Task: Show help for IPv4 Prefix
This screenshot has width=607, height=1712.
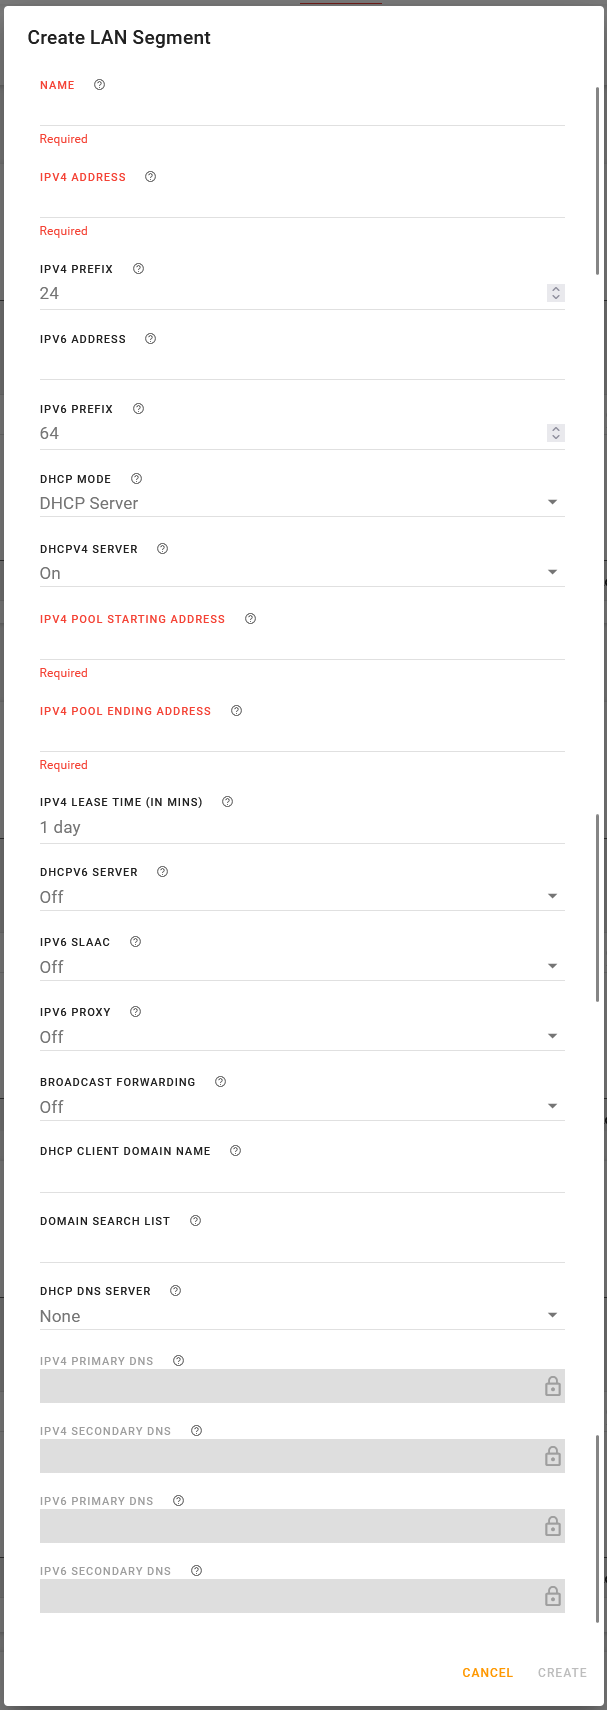Action: pyautogui.click(x=138, y=269)
